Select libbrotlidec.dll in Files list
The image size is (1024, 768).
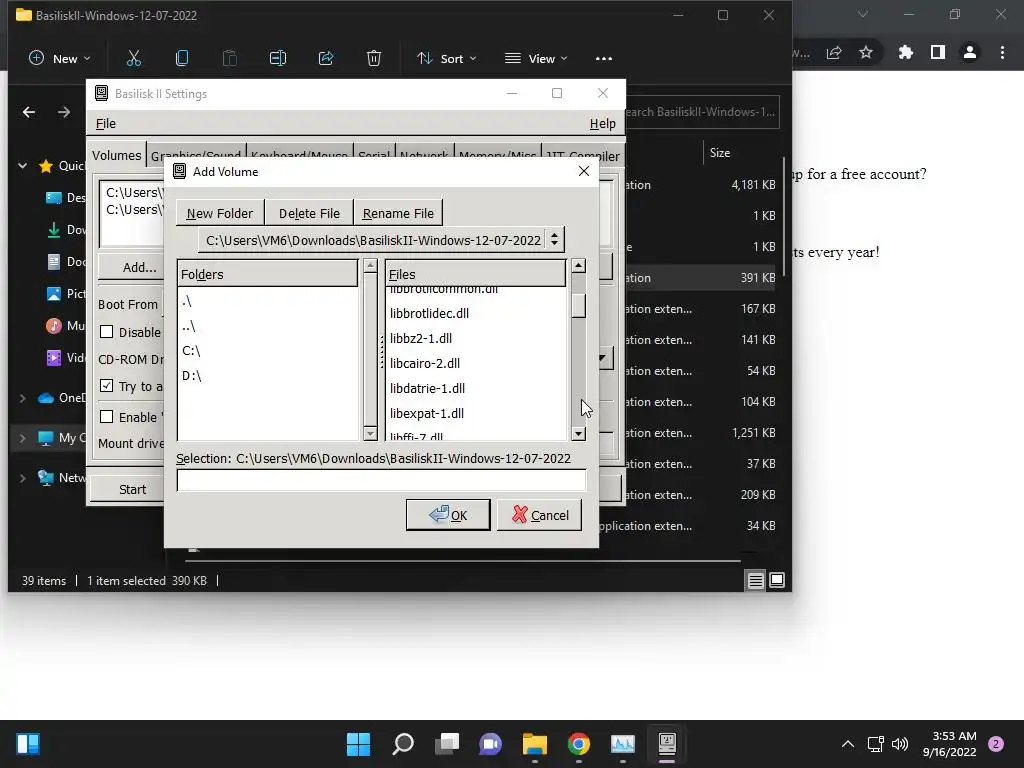coord(476,313)
